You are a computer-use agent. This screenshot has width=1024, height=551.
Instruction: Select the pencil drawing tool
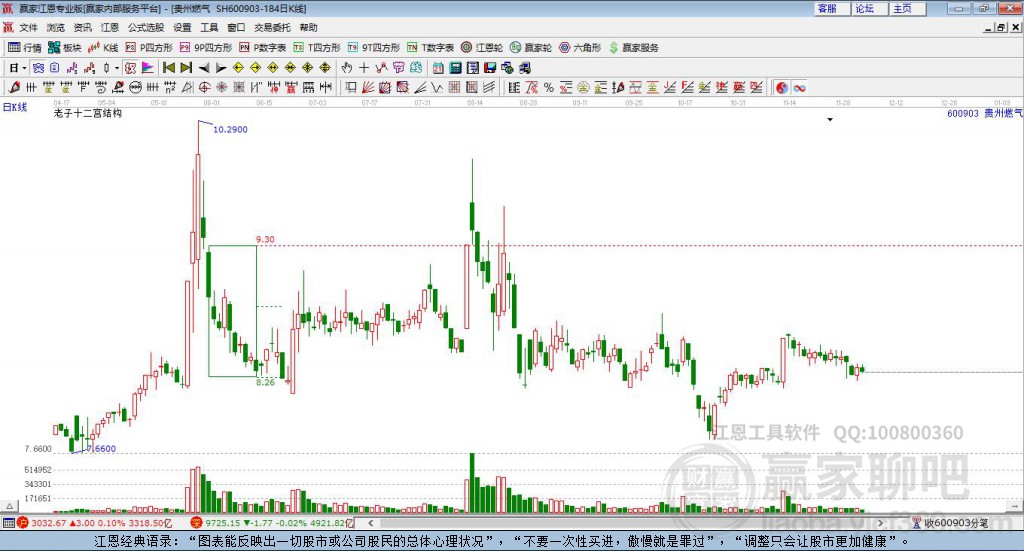pyautogui.click(x=14, y=87)
